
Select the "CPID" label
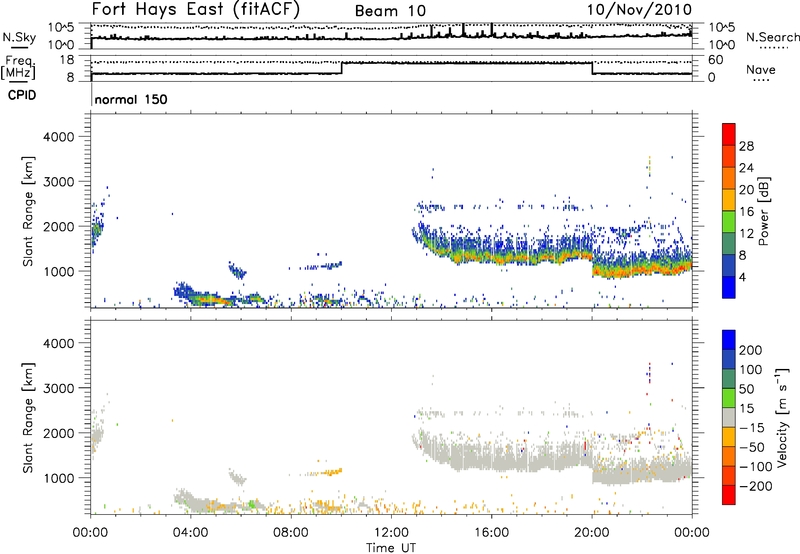tap(22, 95)
